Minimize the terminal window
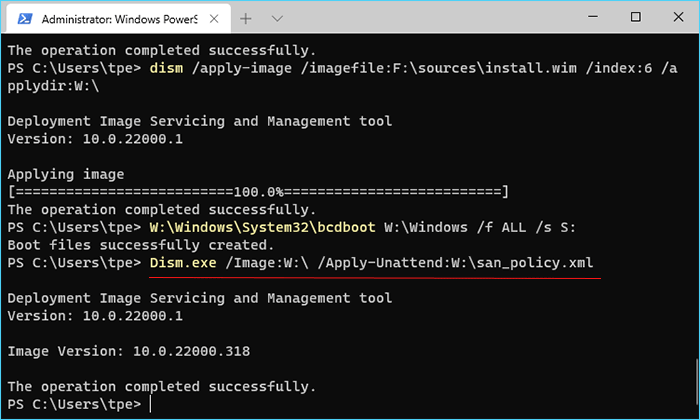The width and height of the screenshot is (700, 420). coord(593,17)
